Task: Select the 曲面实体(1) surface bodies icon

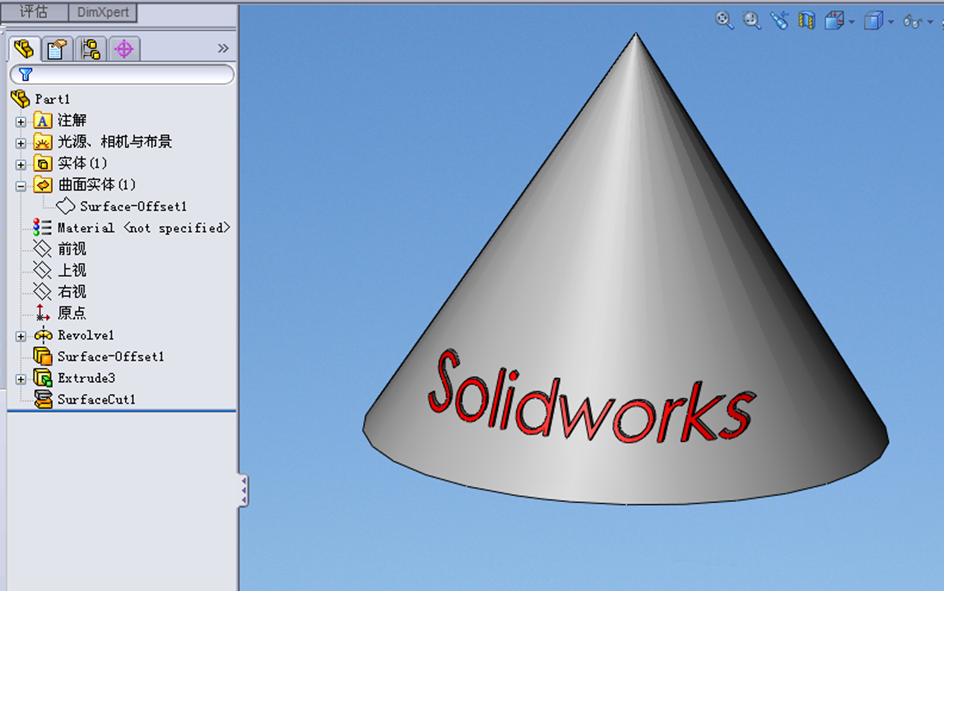Action: (42, 184)
